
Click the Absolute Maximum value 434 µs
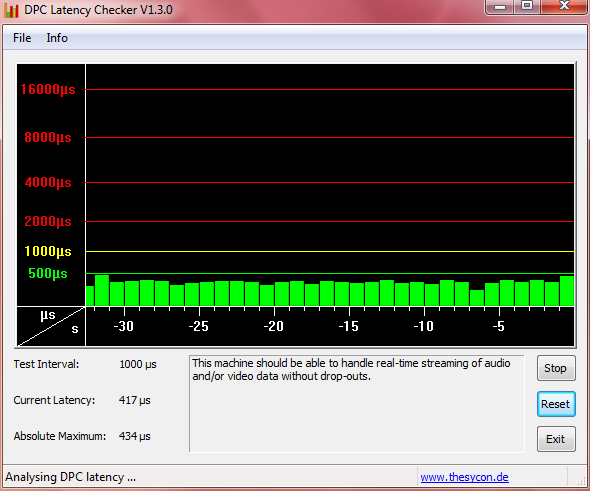tap(135, 436)
